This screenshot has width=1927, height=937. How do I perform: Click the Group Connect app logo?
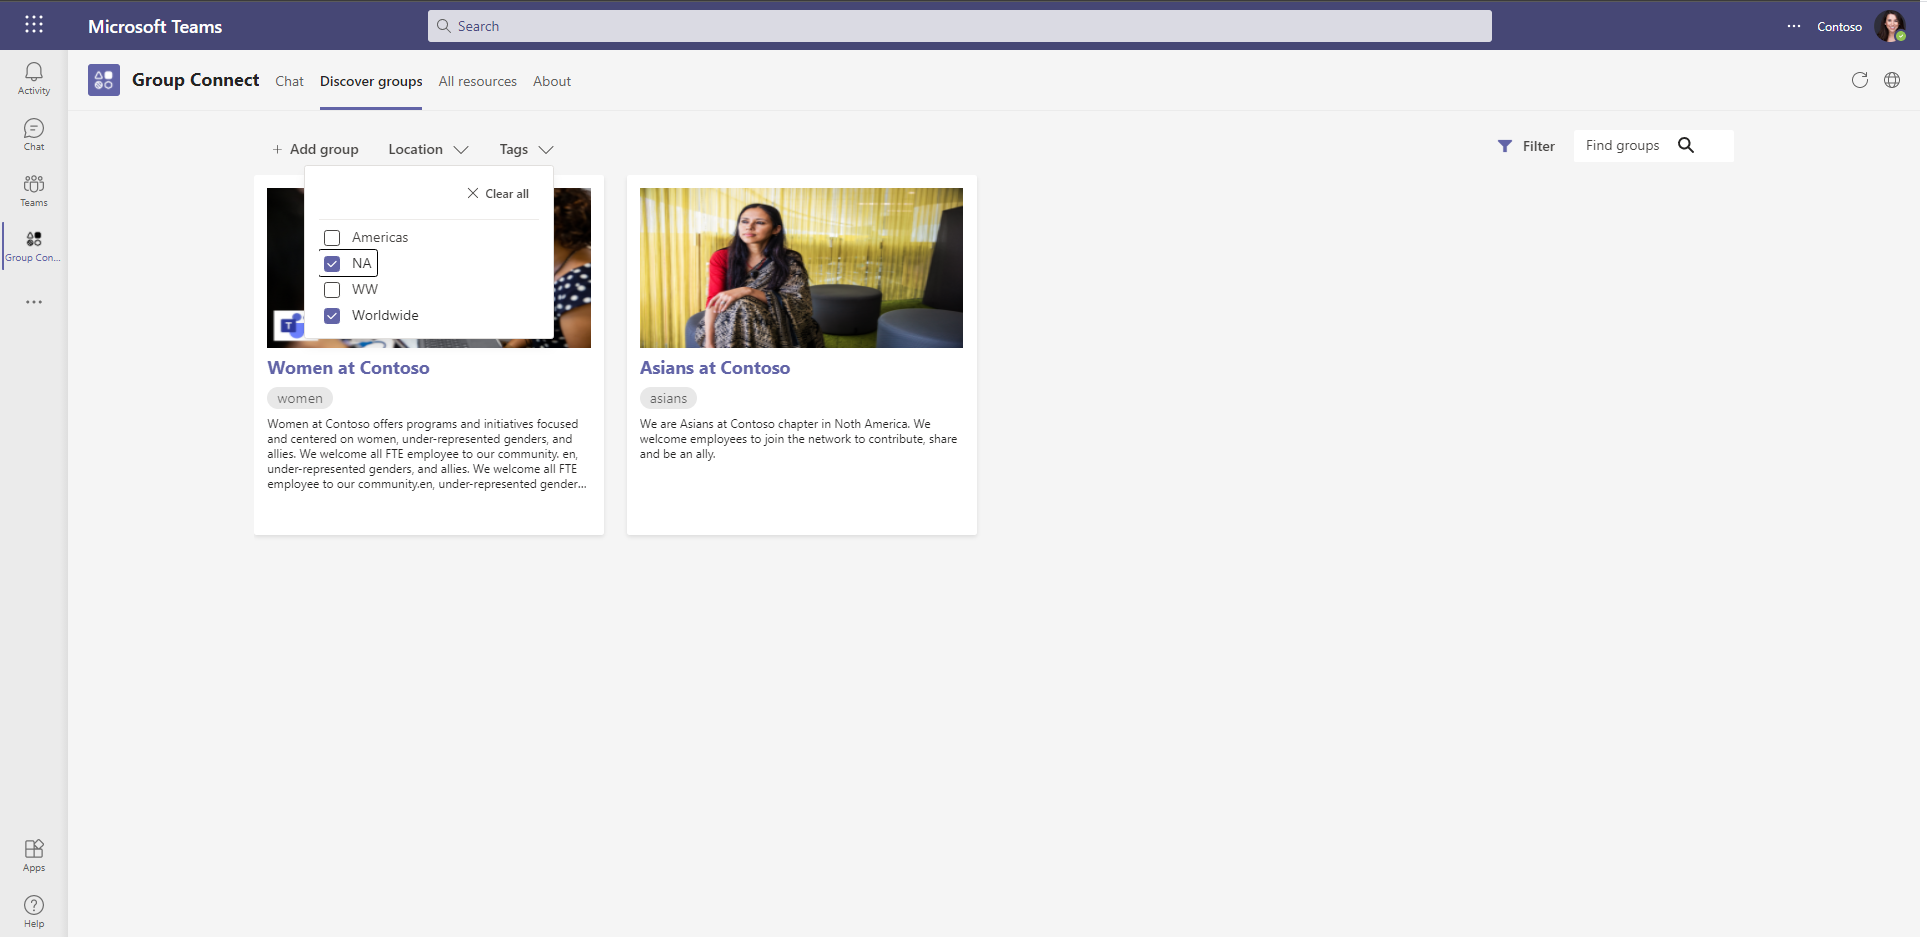(104, 80)
